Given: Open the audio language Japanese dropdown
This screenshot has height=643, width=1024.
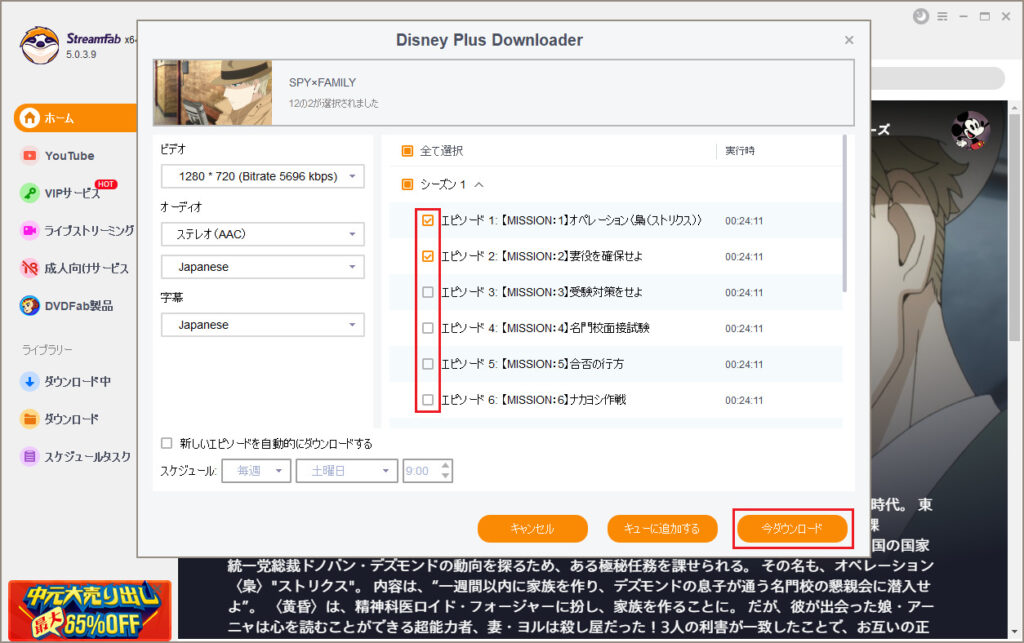Looking at the screenshot, I should (x=263, y=267).
